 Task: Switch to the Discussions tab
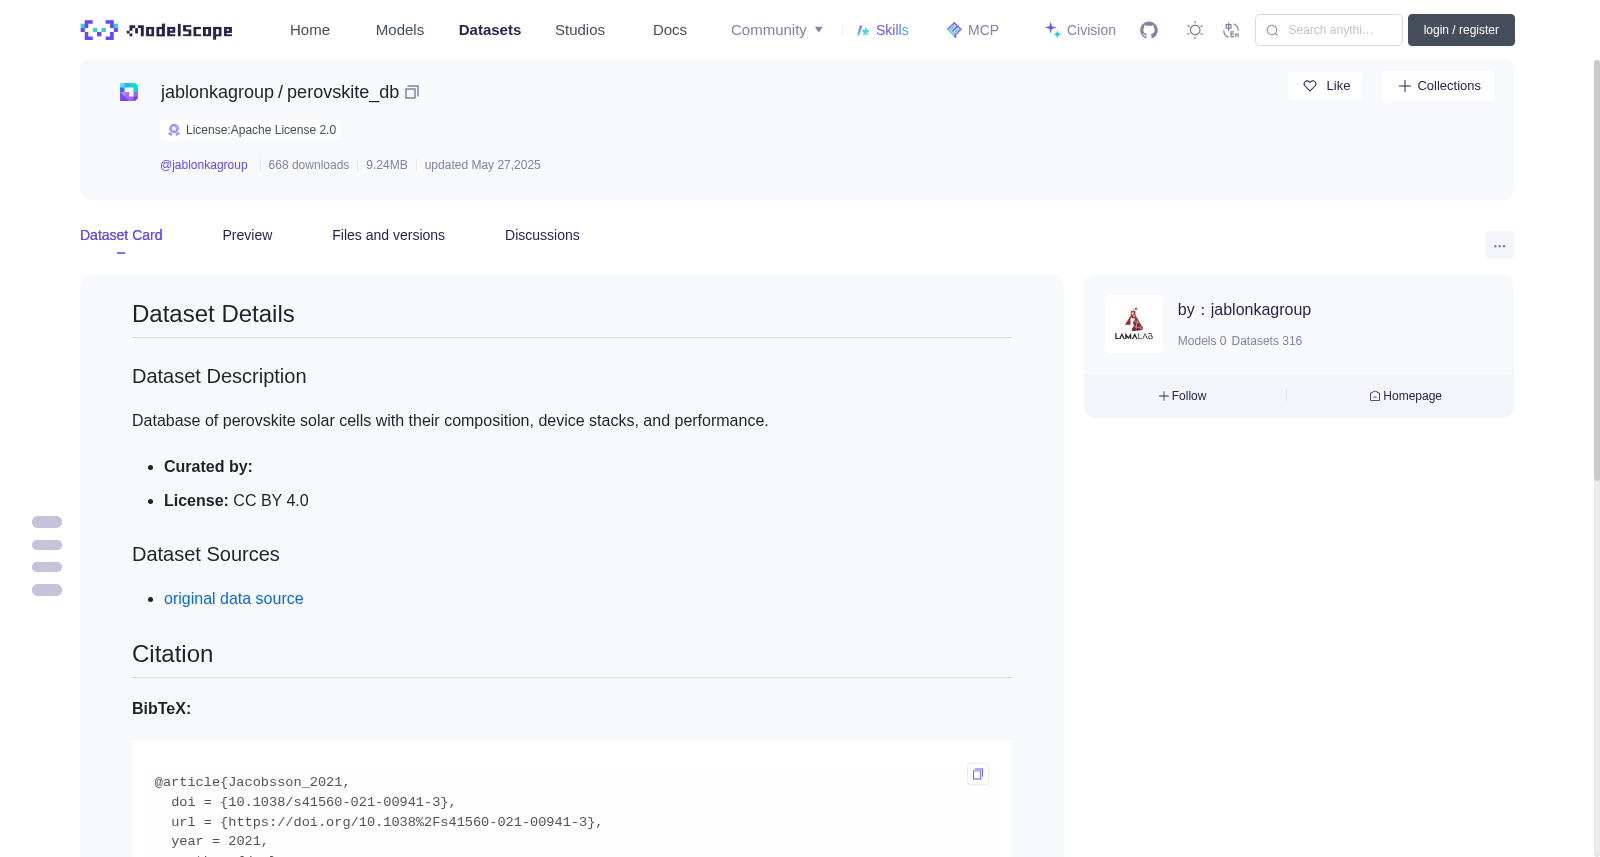pyautogui.click(x=542, y=235)
